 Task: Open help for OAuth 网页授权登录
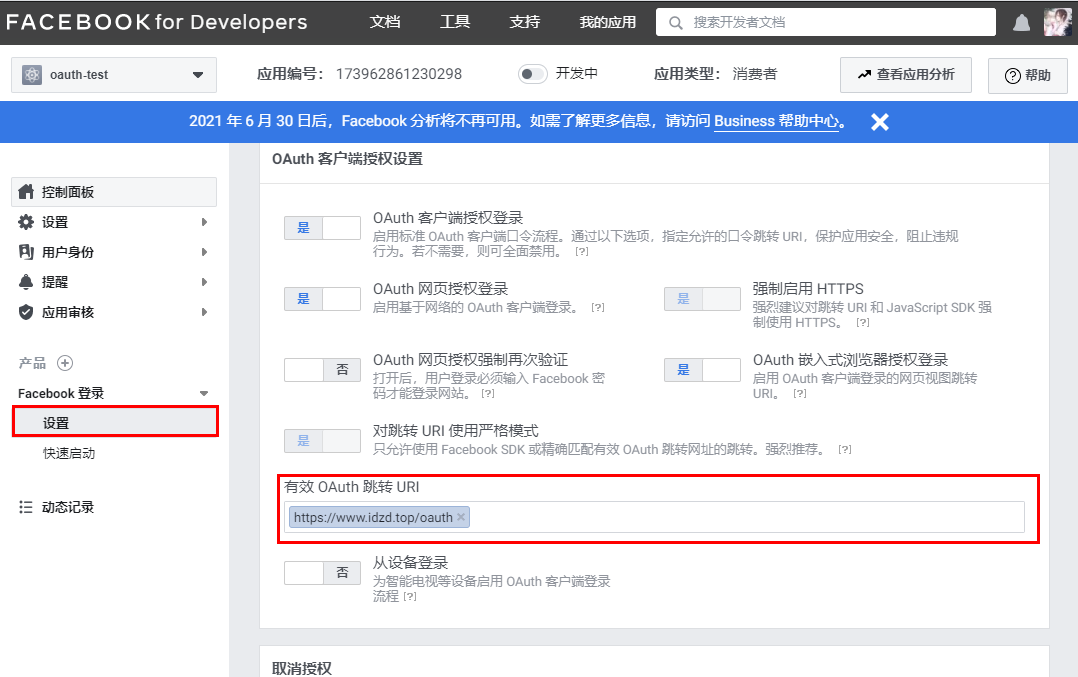click(x=598, y=307)
